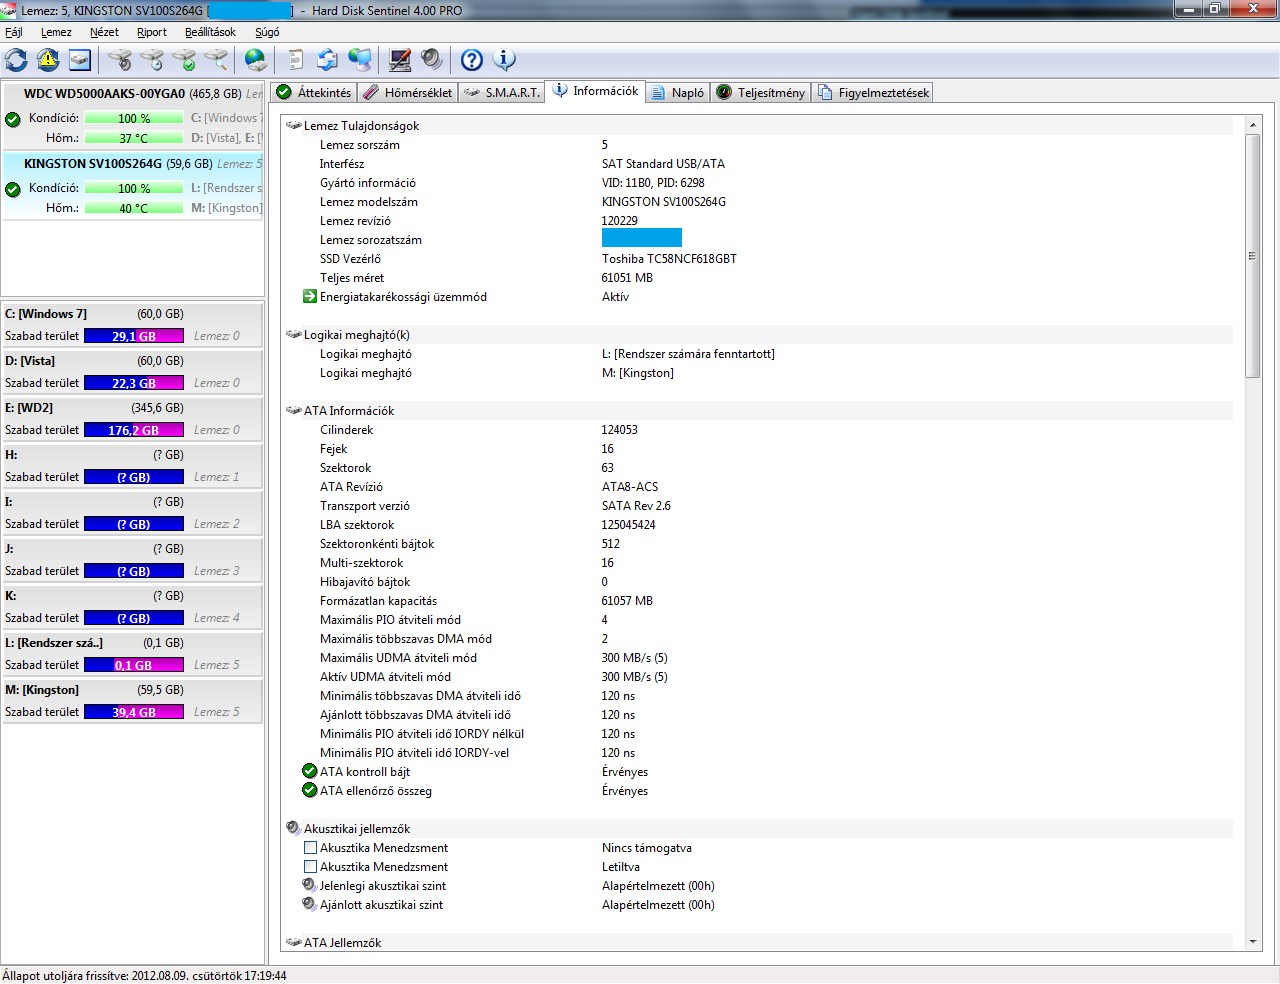Image resolution: width=1280 pixels, height=984 pixels.
Task: Open the Fájl menu
Action: coord(14,32)
